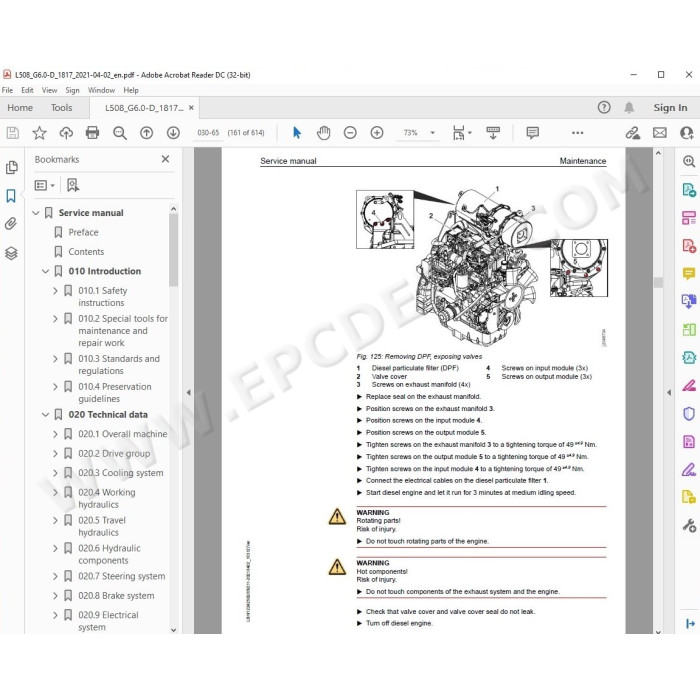Open the Find text magnifier tool
The image size is (700, 700).
120,133
